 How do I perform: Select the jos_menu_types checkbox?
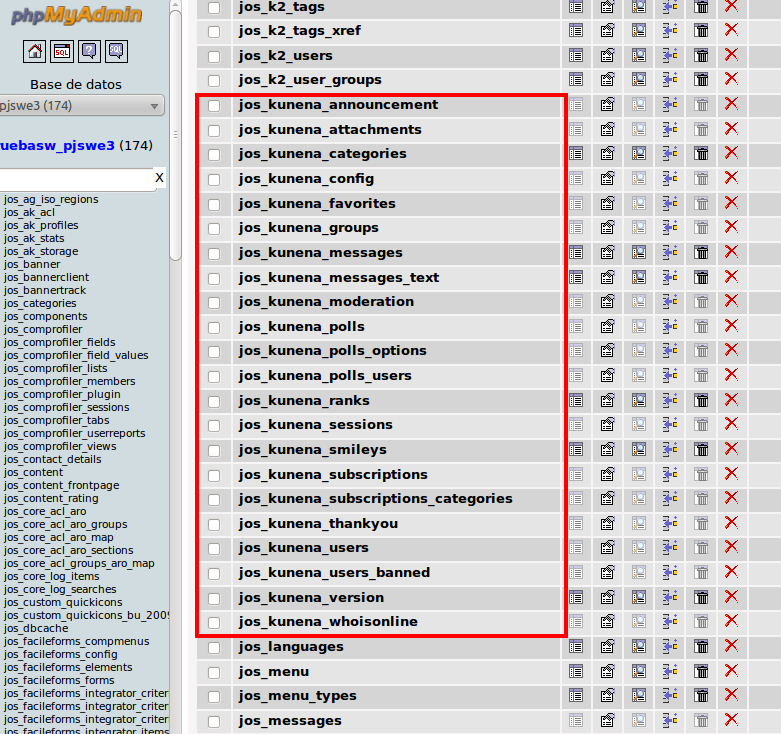coord(214,697)
